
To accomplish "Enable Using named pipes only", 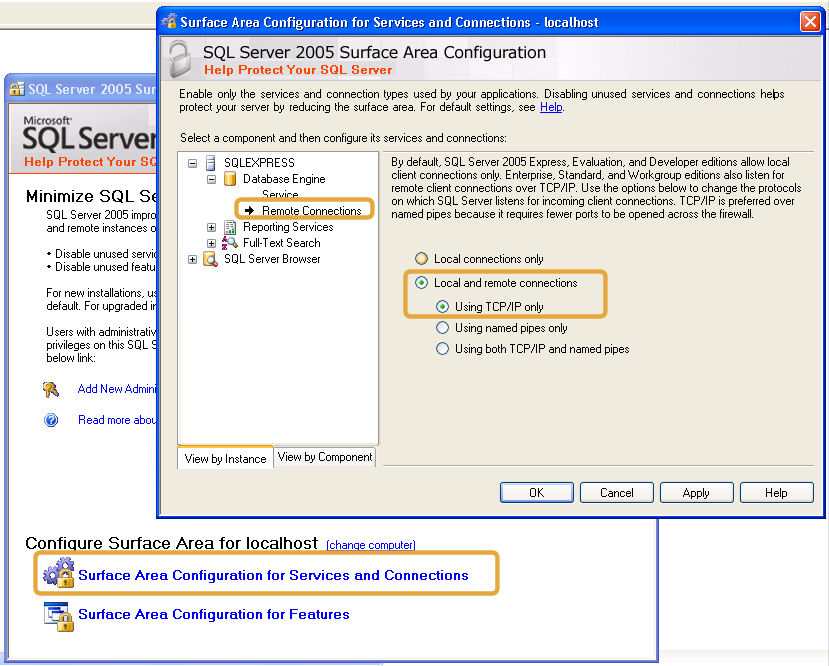I will 441,327.
